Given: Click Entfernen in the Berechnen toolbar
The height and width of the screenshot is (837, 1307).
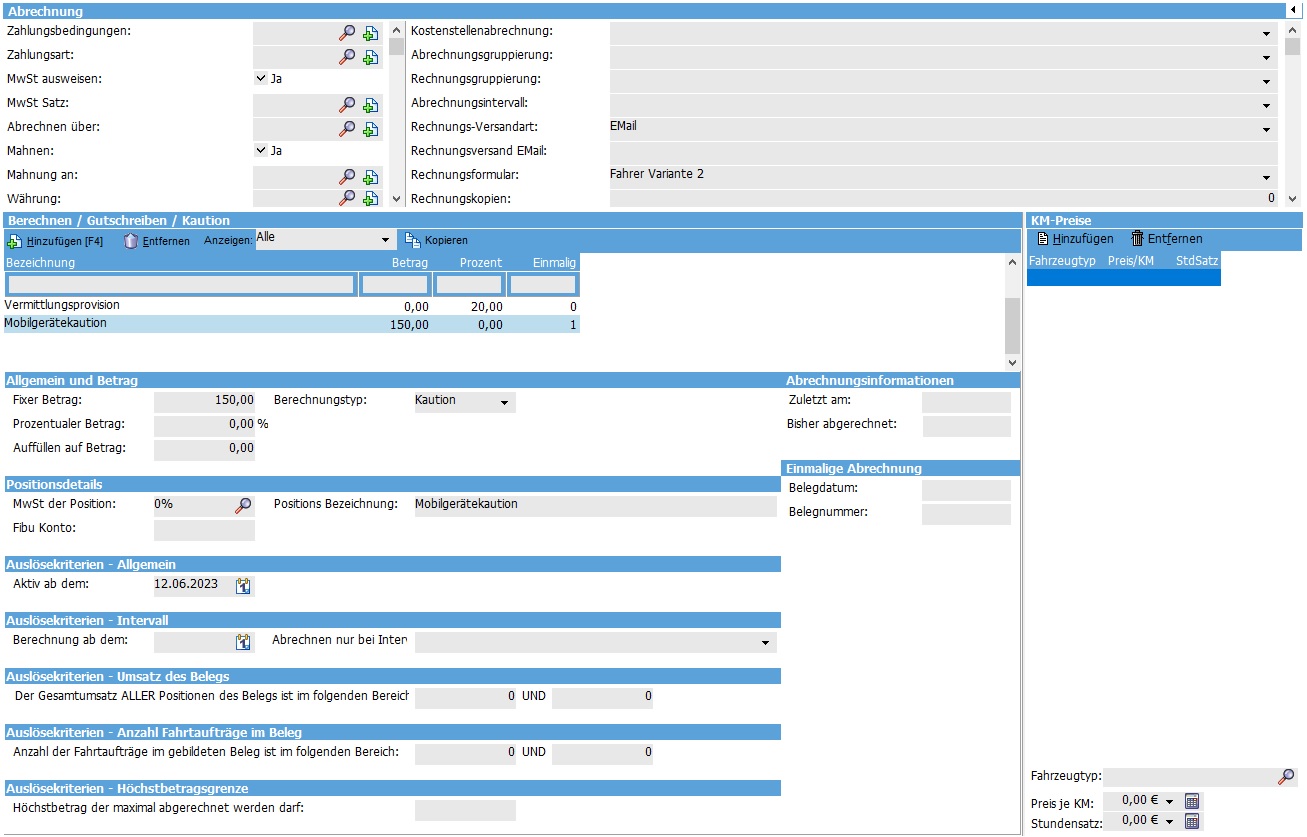Looking at the screenshot, I should pos(157,241).
